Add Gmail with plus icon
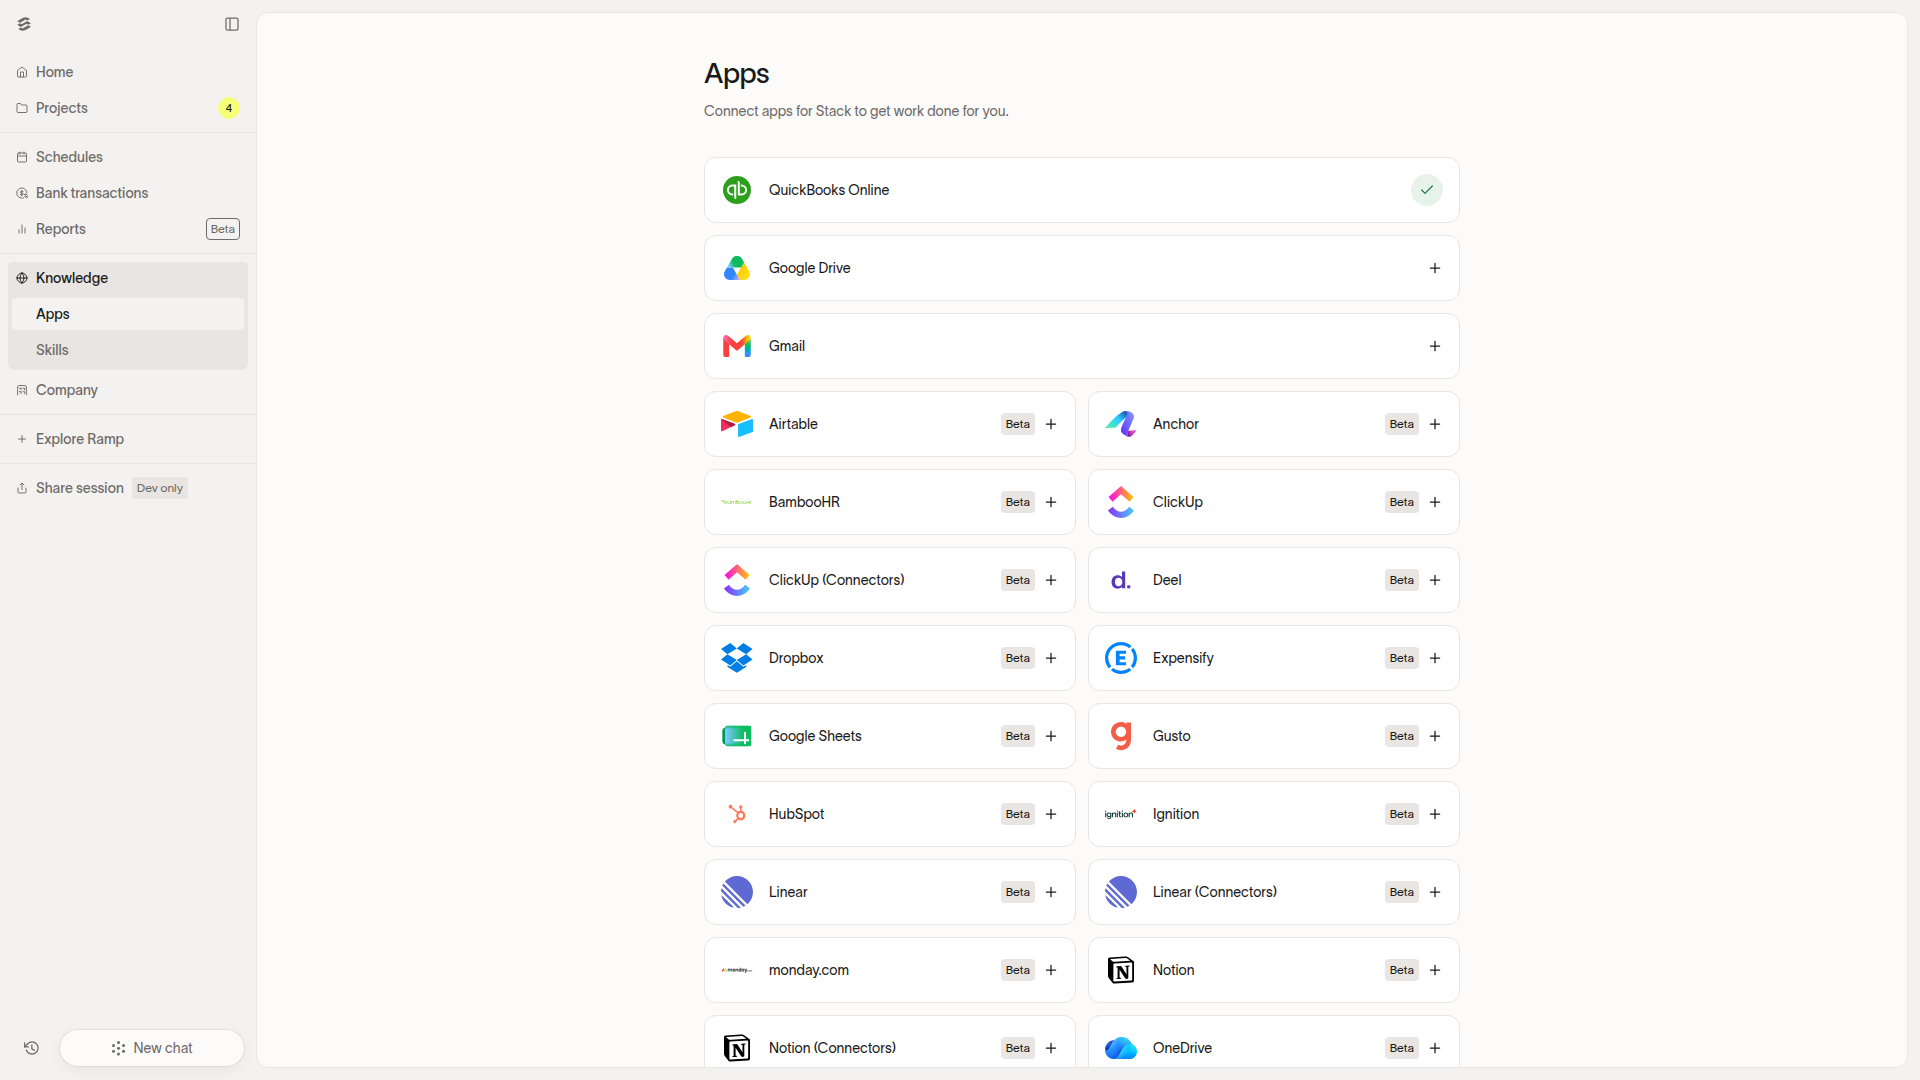The image size is (1920, 1080). click(1435, 346)
